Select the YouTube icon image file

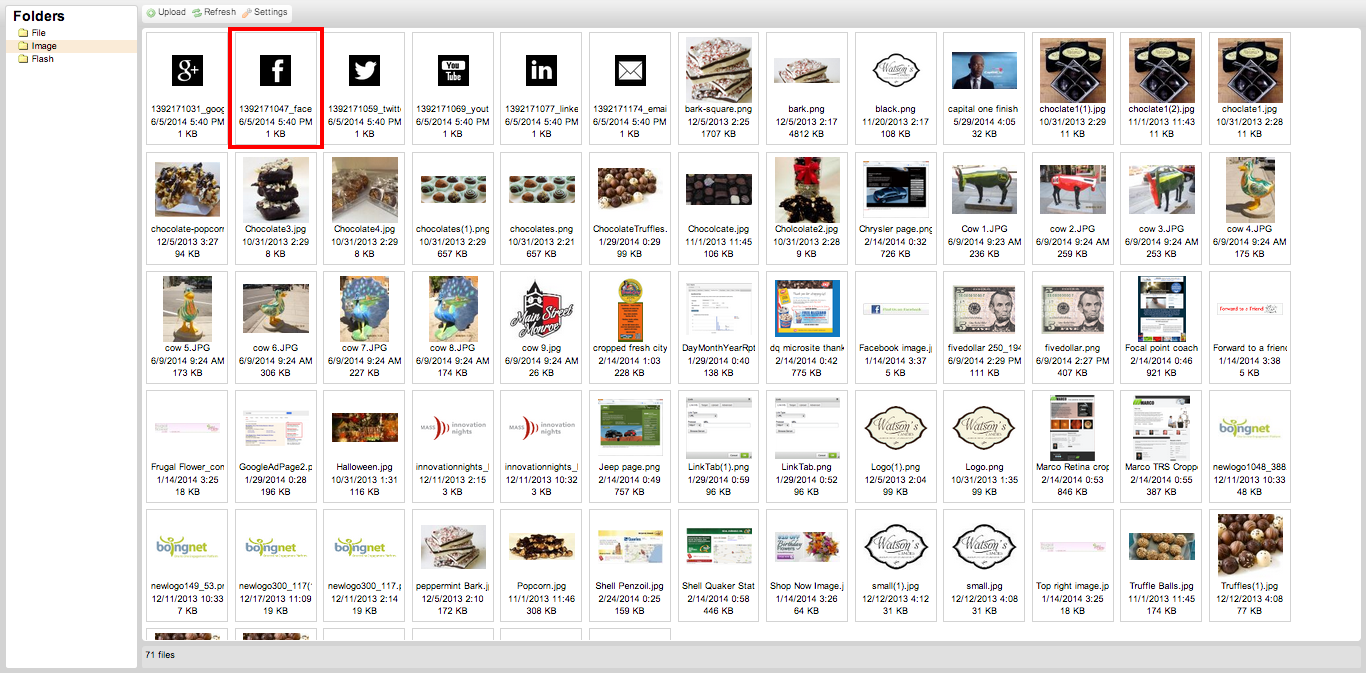(x=453, y=89)
